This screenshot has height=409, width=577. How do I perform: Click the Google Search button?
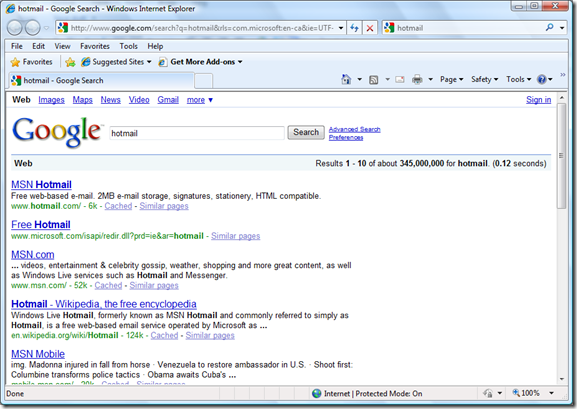[306, 132]
